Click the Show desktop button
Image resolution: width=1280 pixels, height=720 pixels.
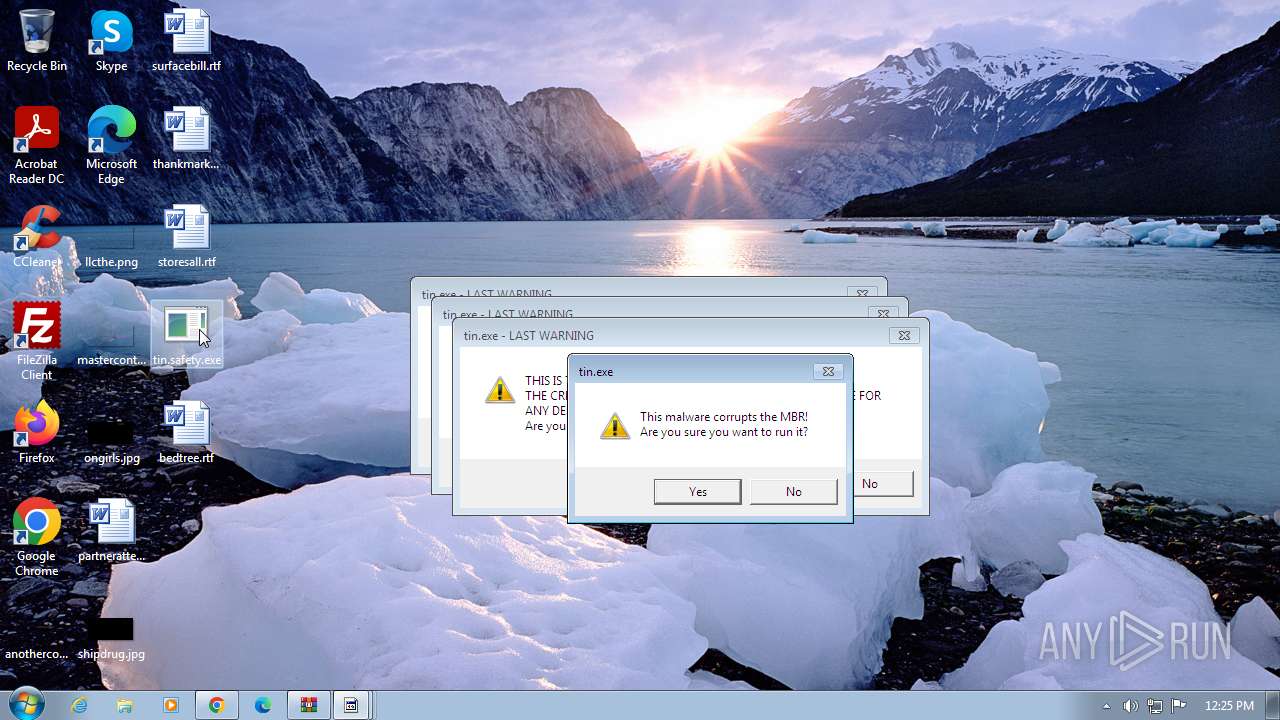1272,705
